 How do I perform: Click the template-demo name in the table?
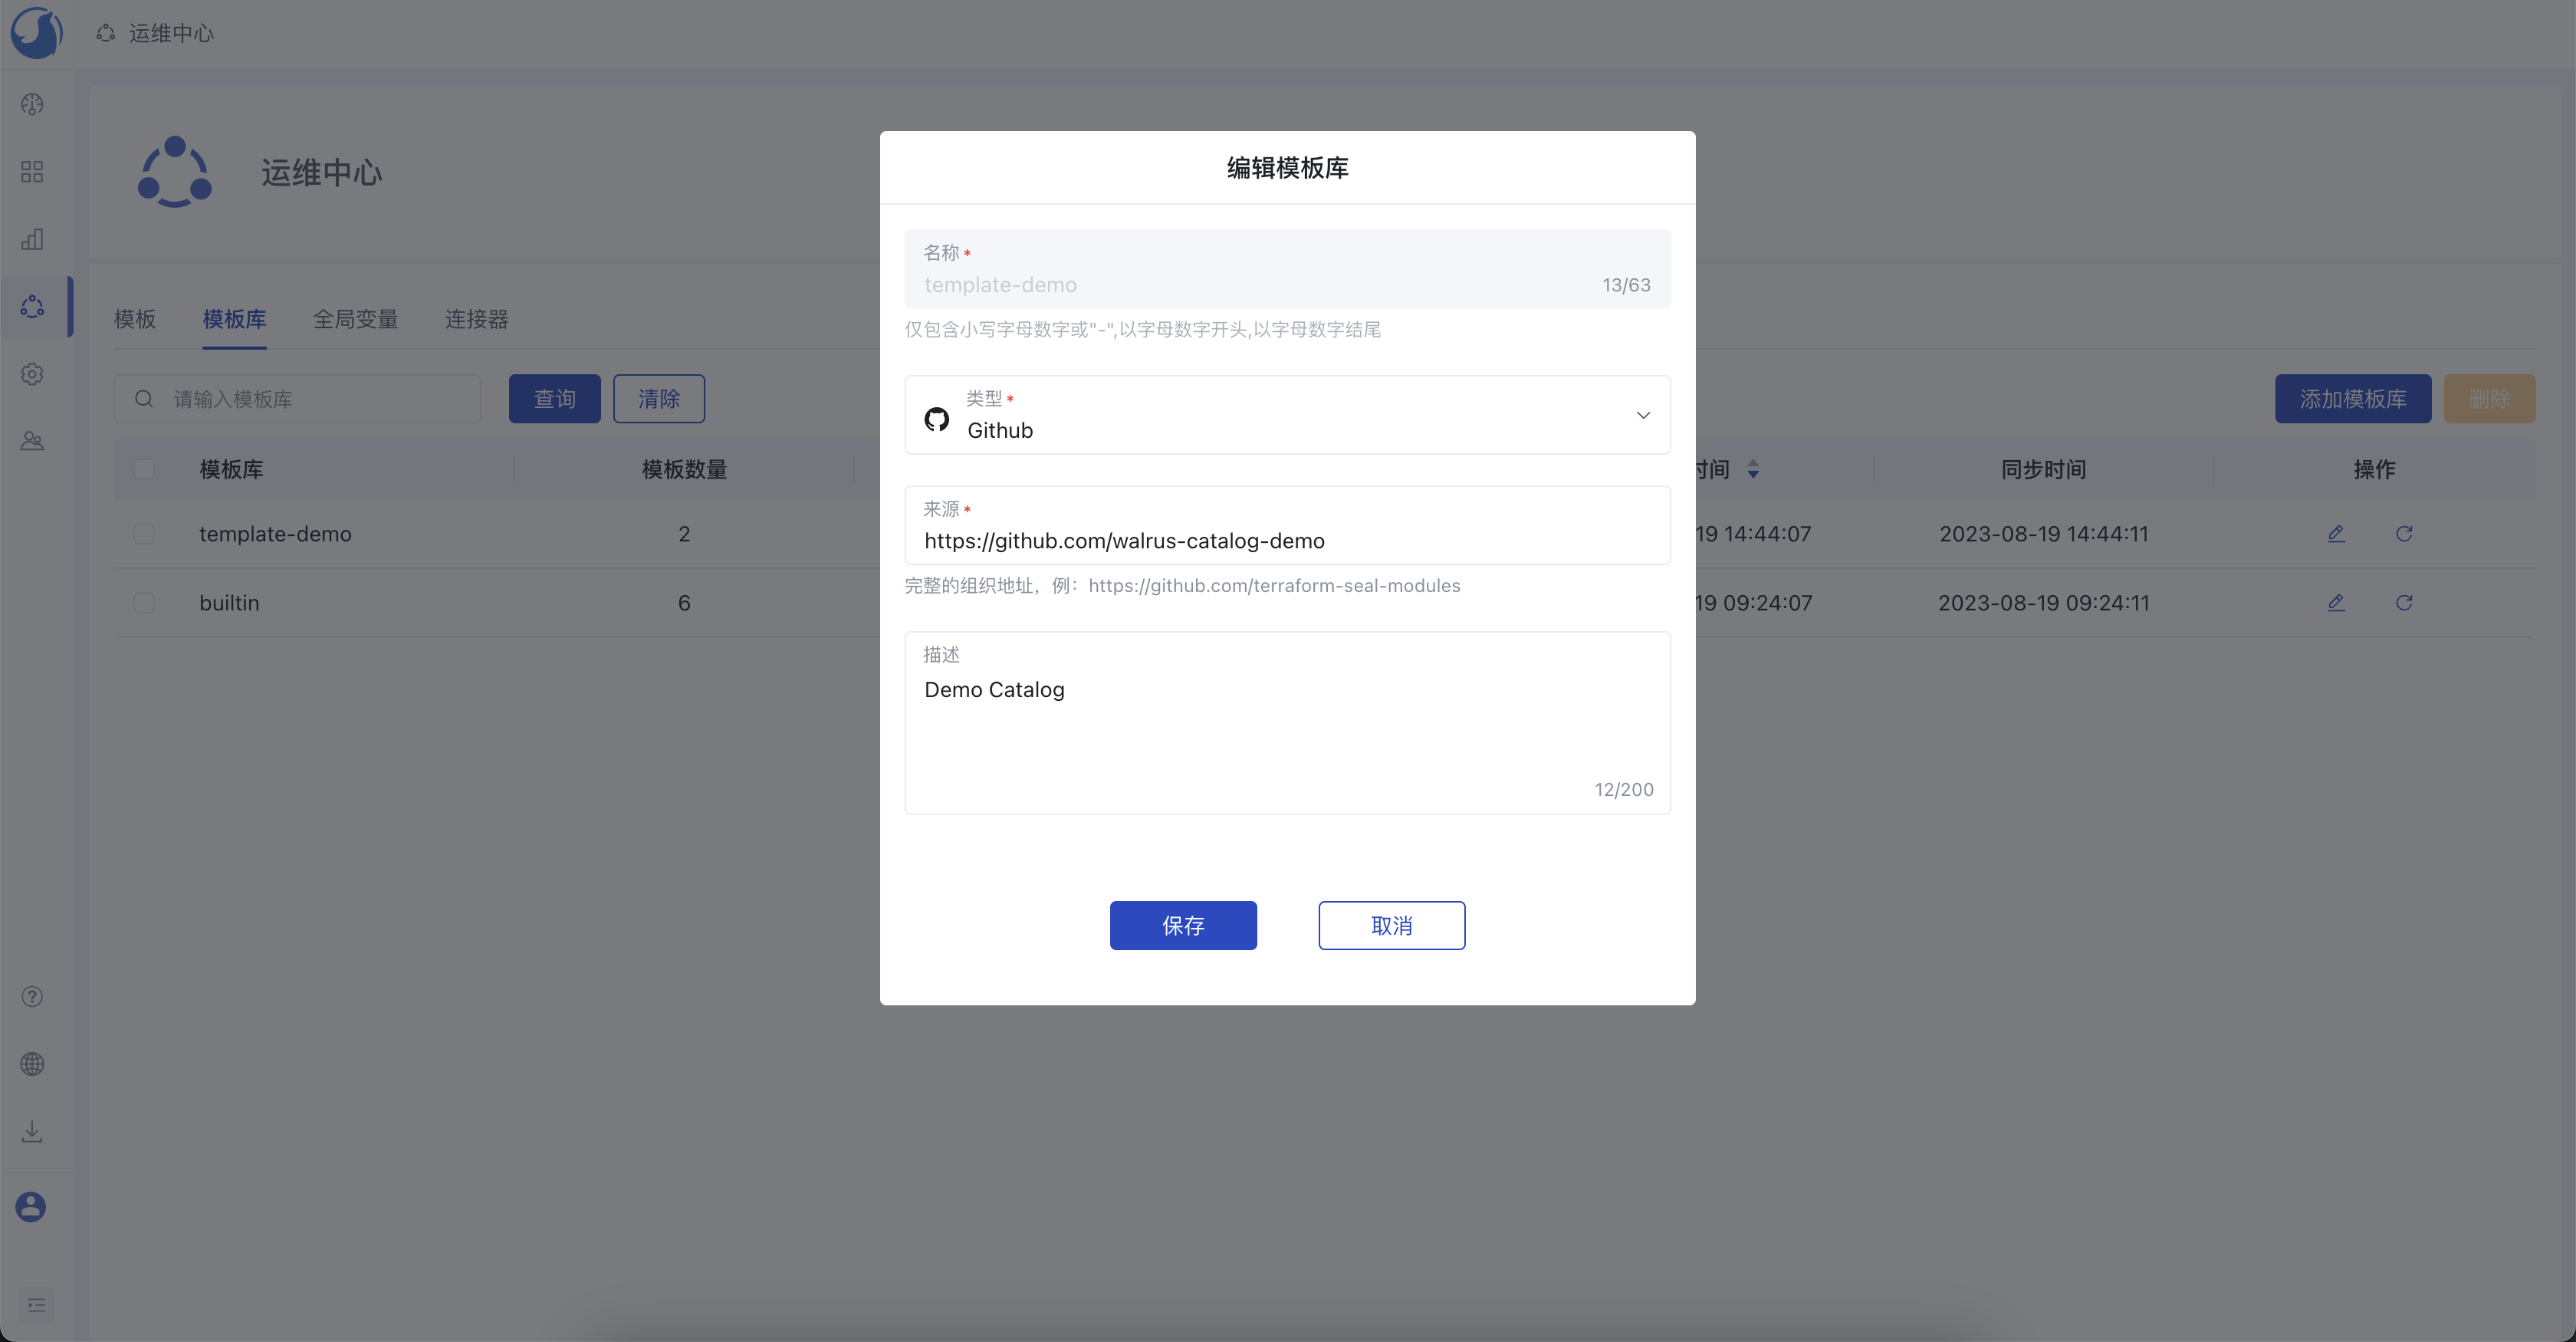275,534
